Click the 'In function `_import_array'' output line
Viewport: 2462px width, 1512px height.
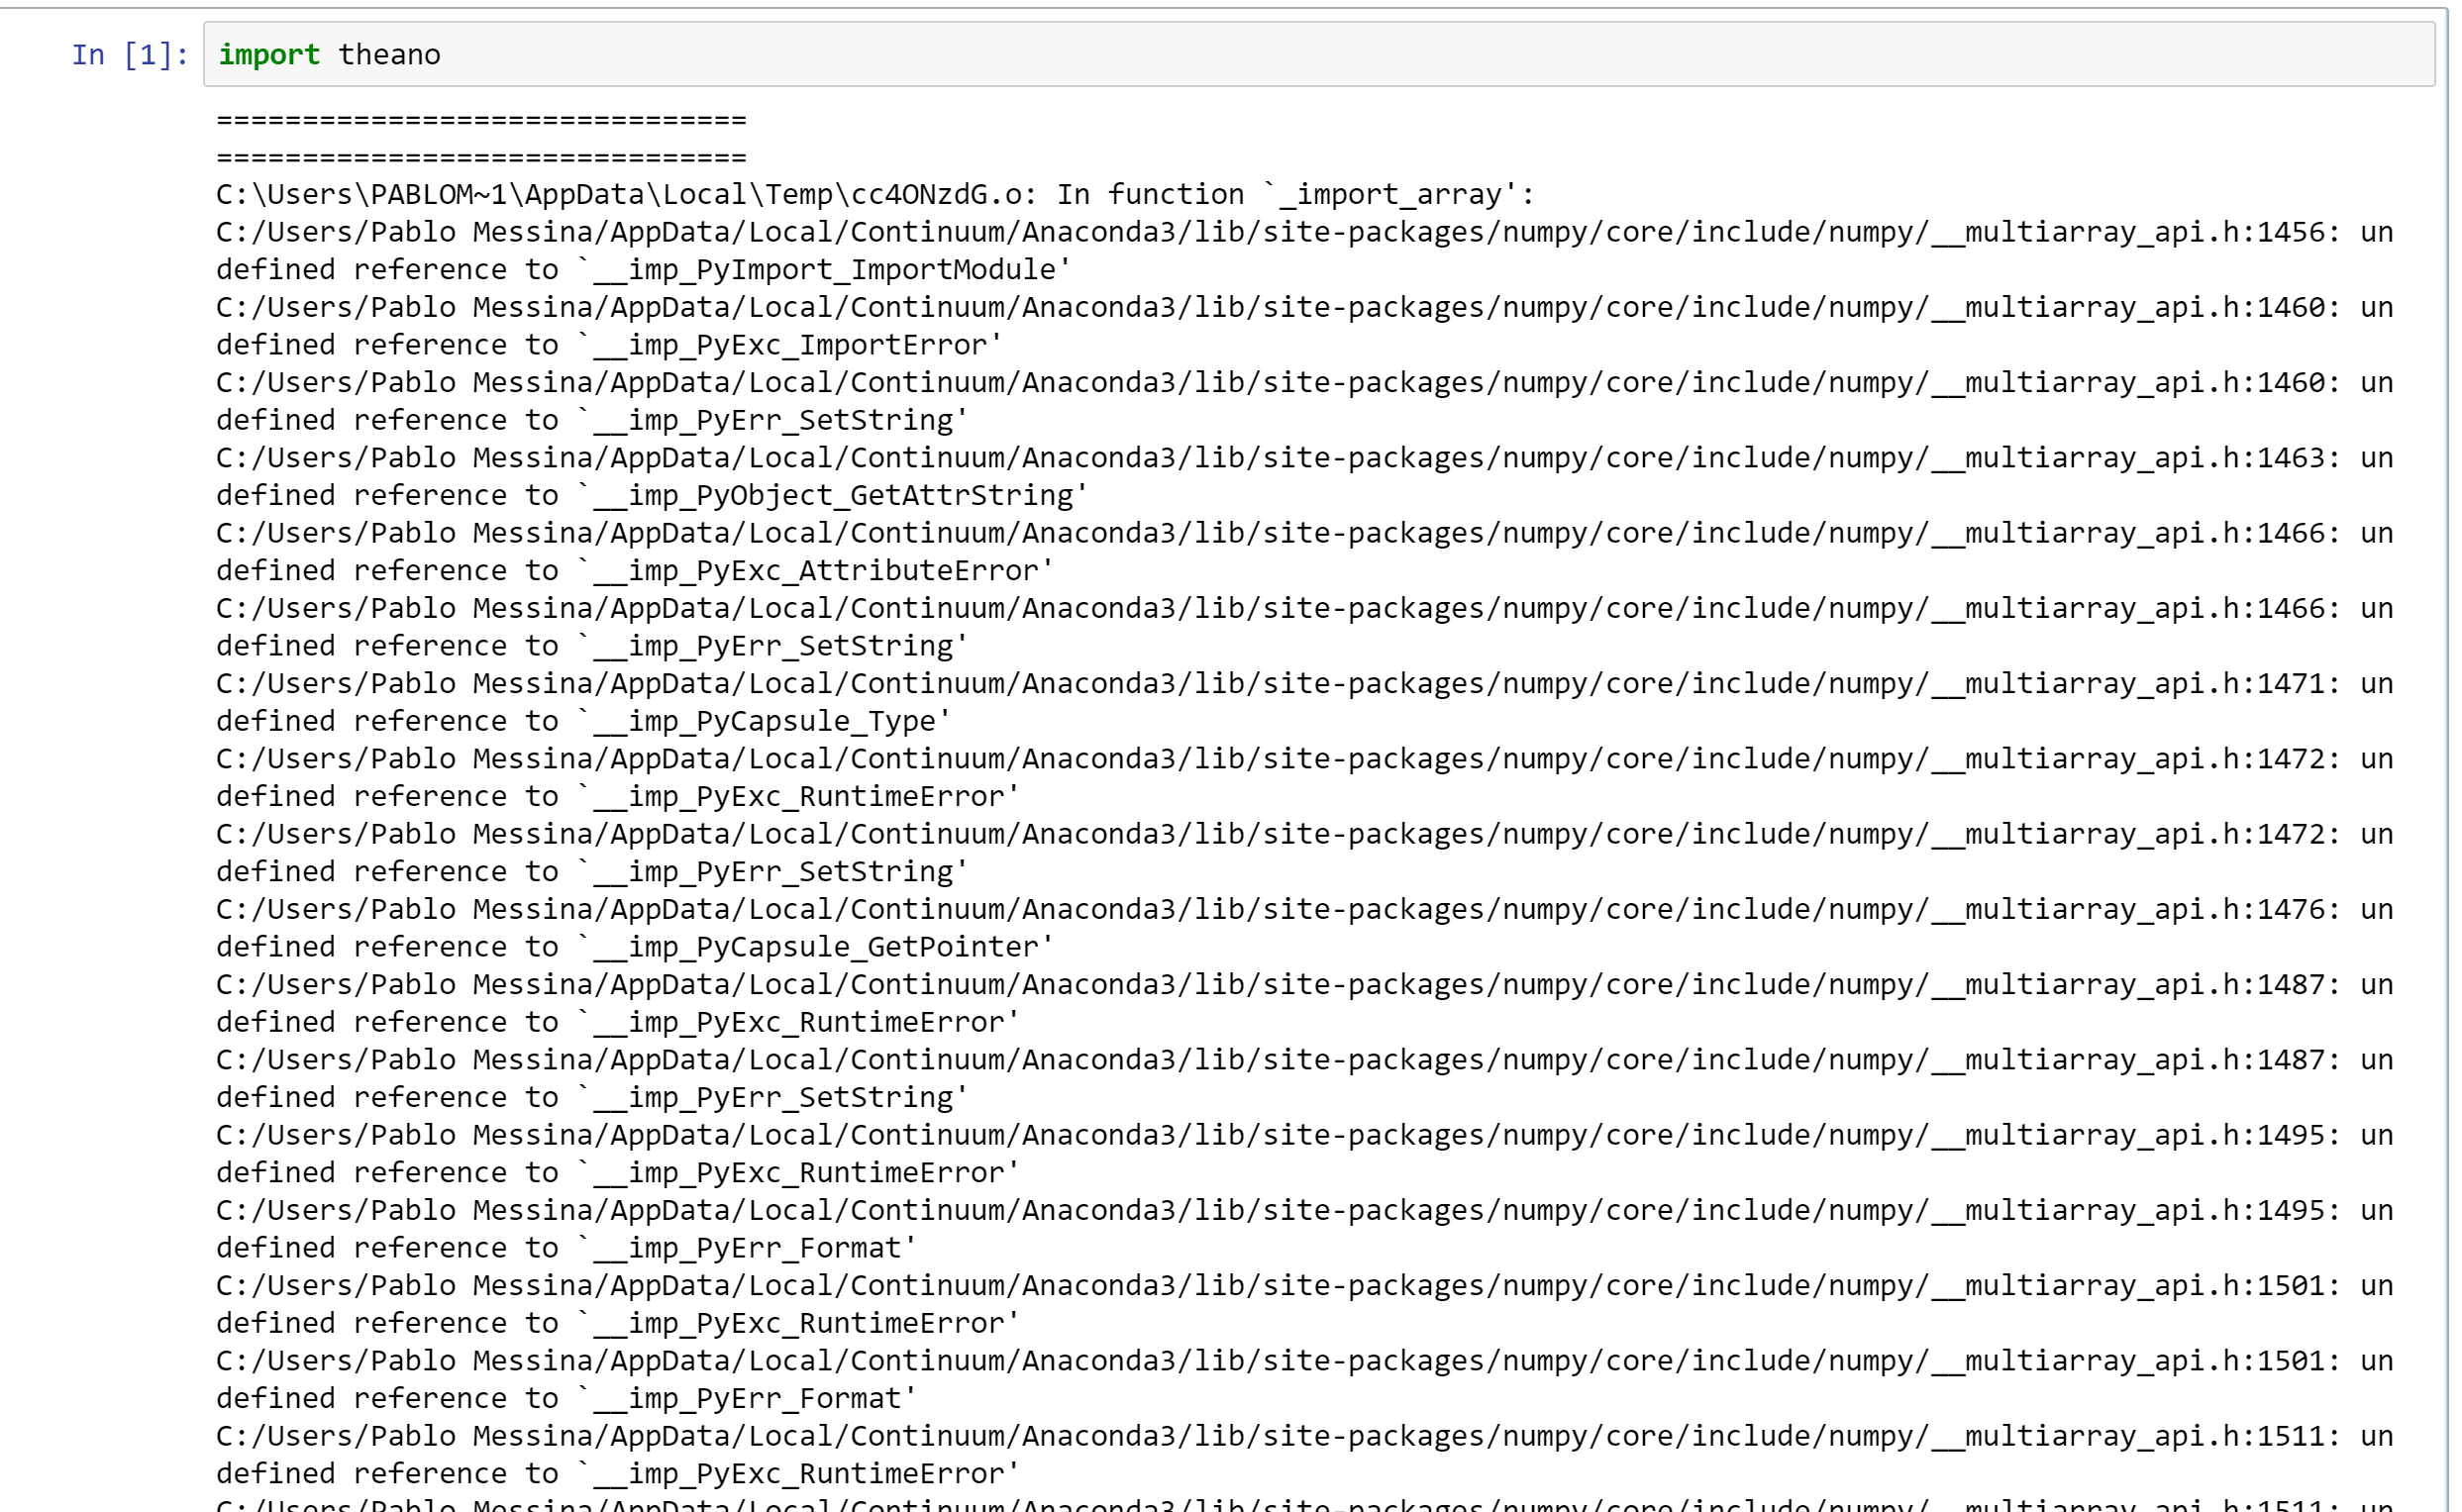875,194
